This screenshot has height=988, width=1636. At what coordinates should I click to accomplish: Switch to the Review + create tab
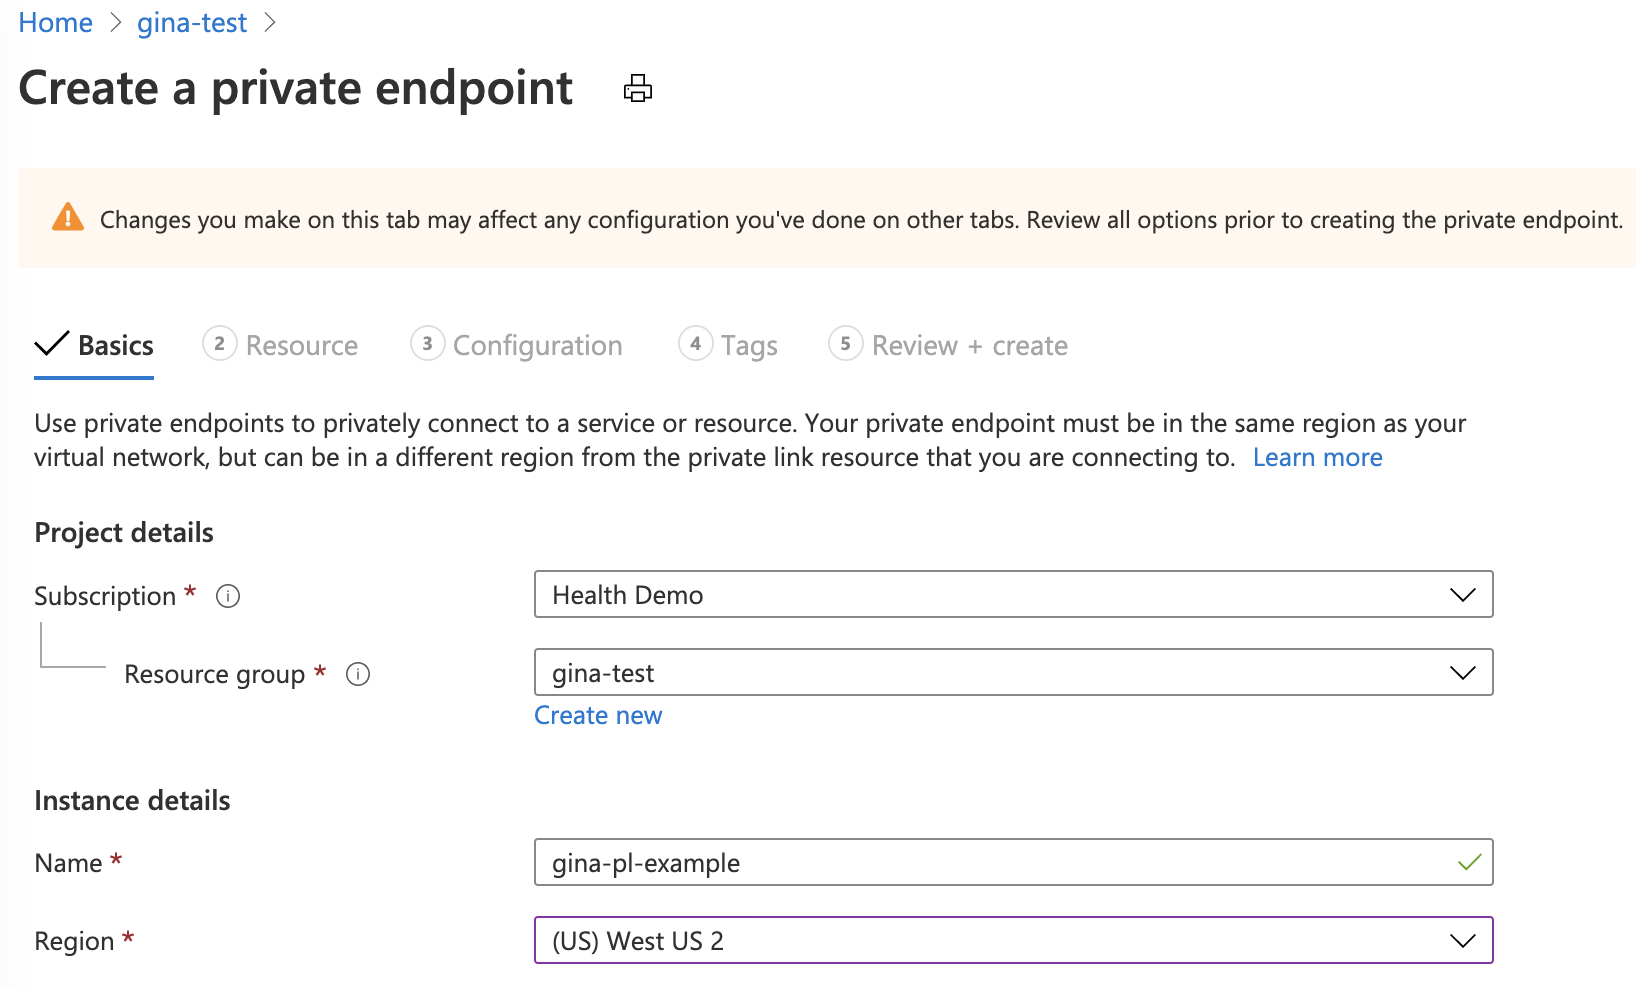[968, 344]
